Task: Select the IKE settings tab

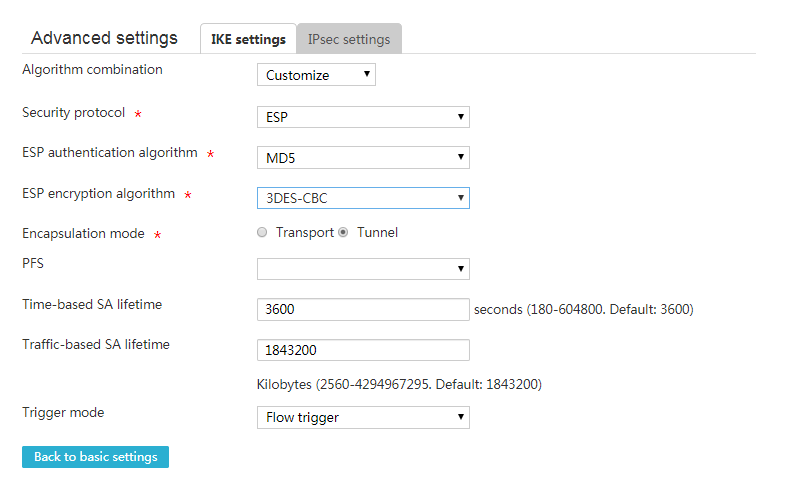Action: [248, 39]
